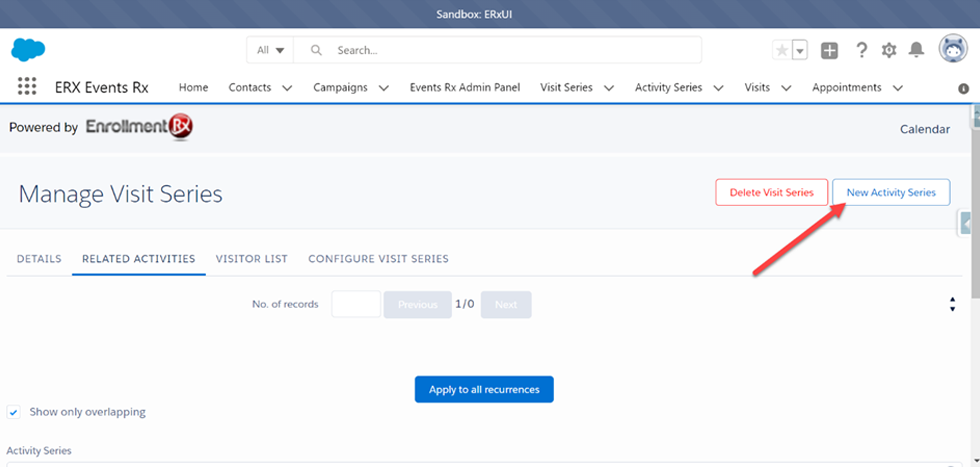The height and width of the screenshot is (467, 980).
Task: Click the Delete Visit Series button
Action: click(771, 192)
